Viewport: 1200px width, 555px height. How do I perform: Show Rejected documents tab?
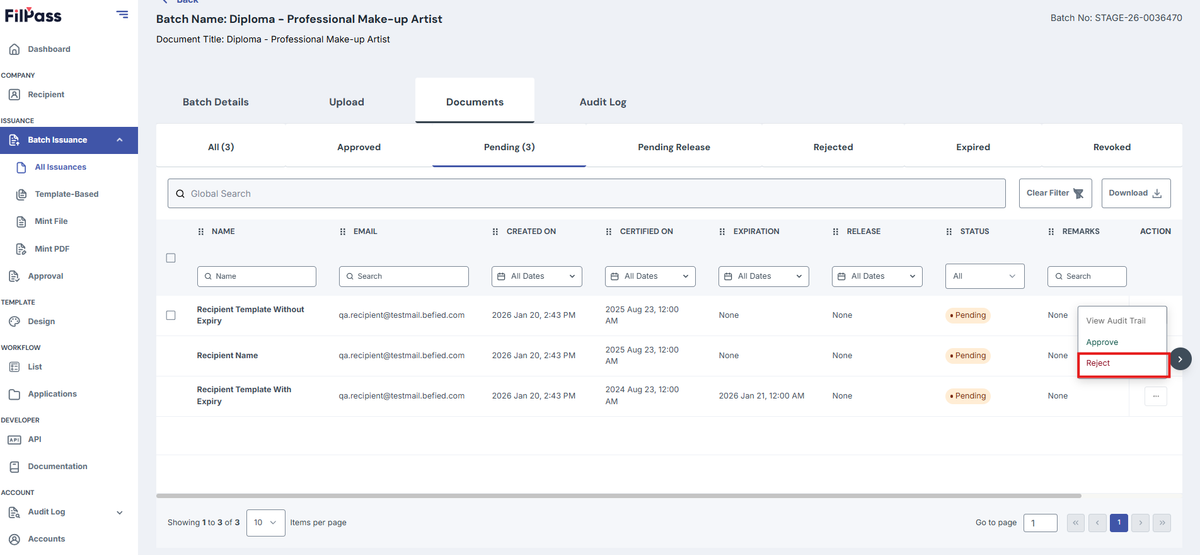tap(833, 147)
